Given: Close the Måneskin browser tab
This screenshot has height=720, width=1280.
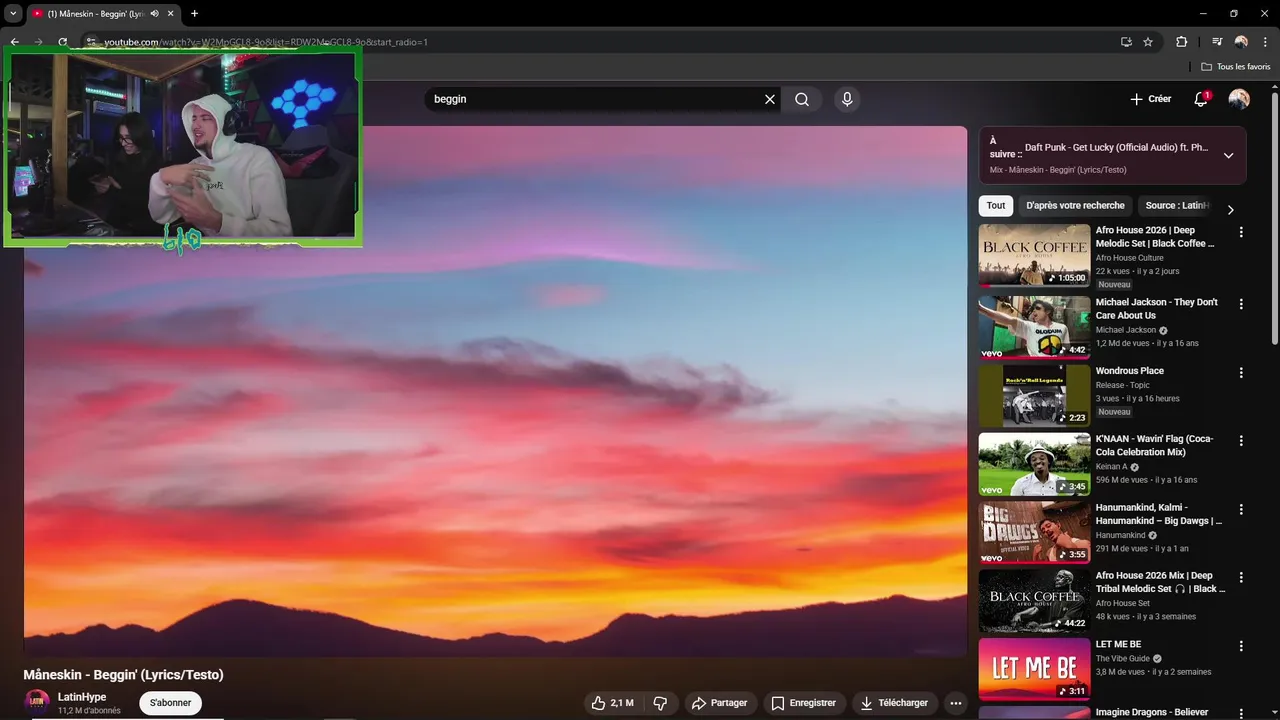Looking at the screenshot, I should (170, 14).
